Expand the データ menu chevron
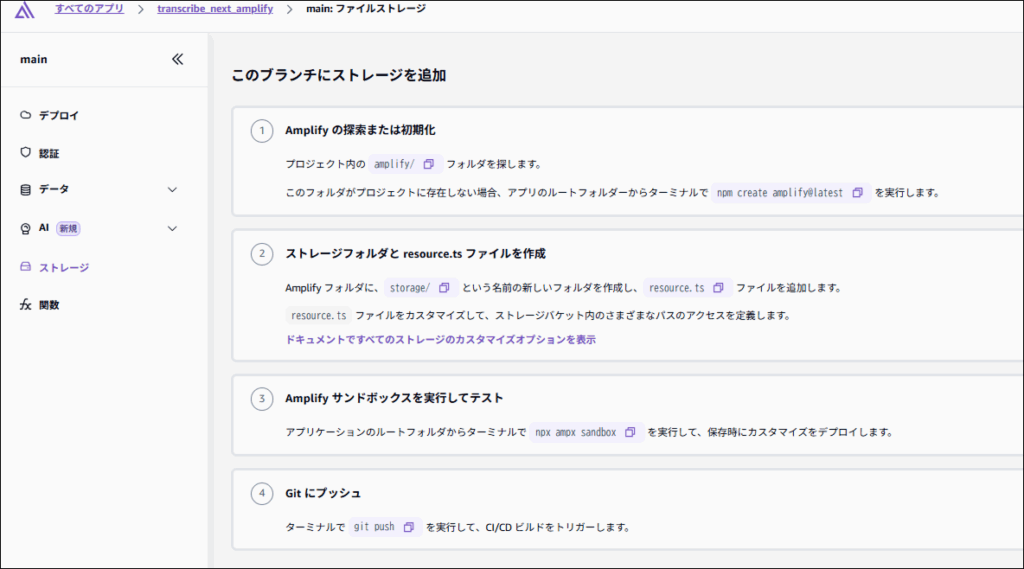 [172, 189]
